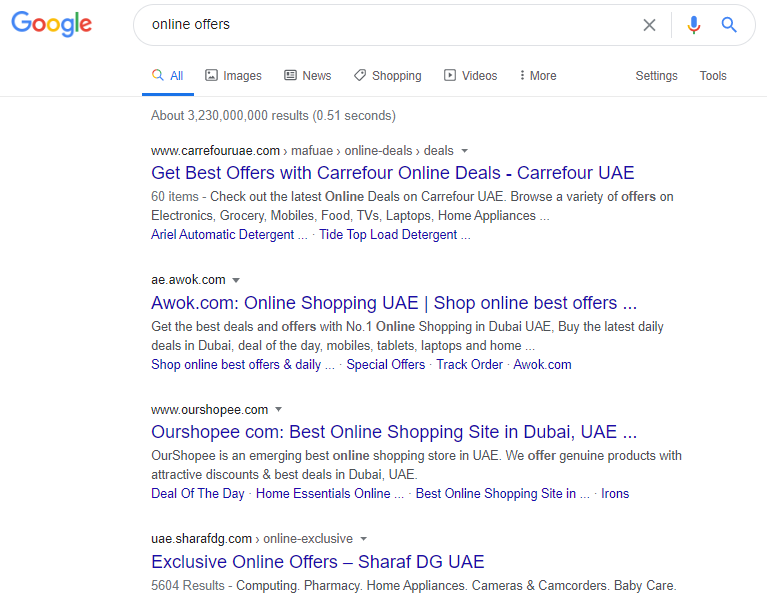Open 'Exclusive Online Offers – Sharaf DG UAE' result

coord(317,562)
